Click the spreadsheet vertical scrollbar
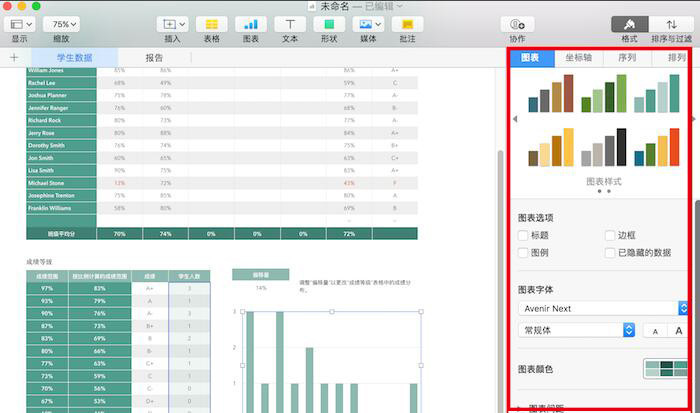 500,281
